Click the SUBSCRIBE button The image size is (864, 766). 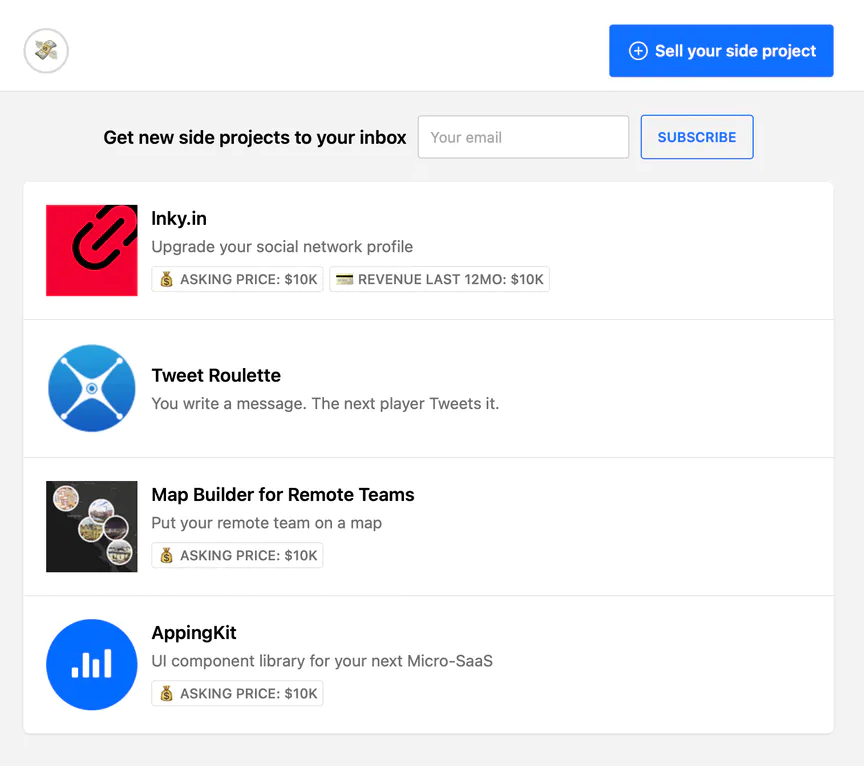click(x=696, y=137)
